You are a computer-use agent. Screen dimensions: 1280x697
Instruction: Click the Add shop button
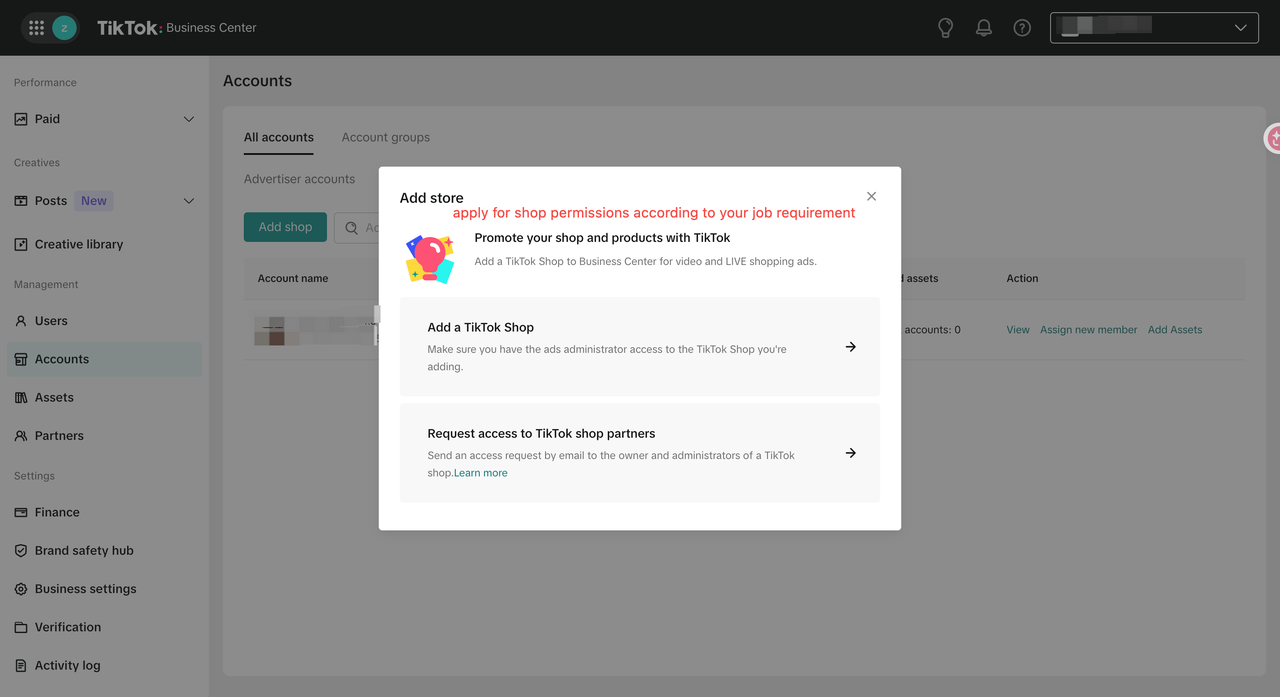click(x=285, y=227)
